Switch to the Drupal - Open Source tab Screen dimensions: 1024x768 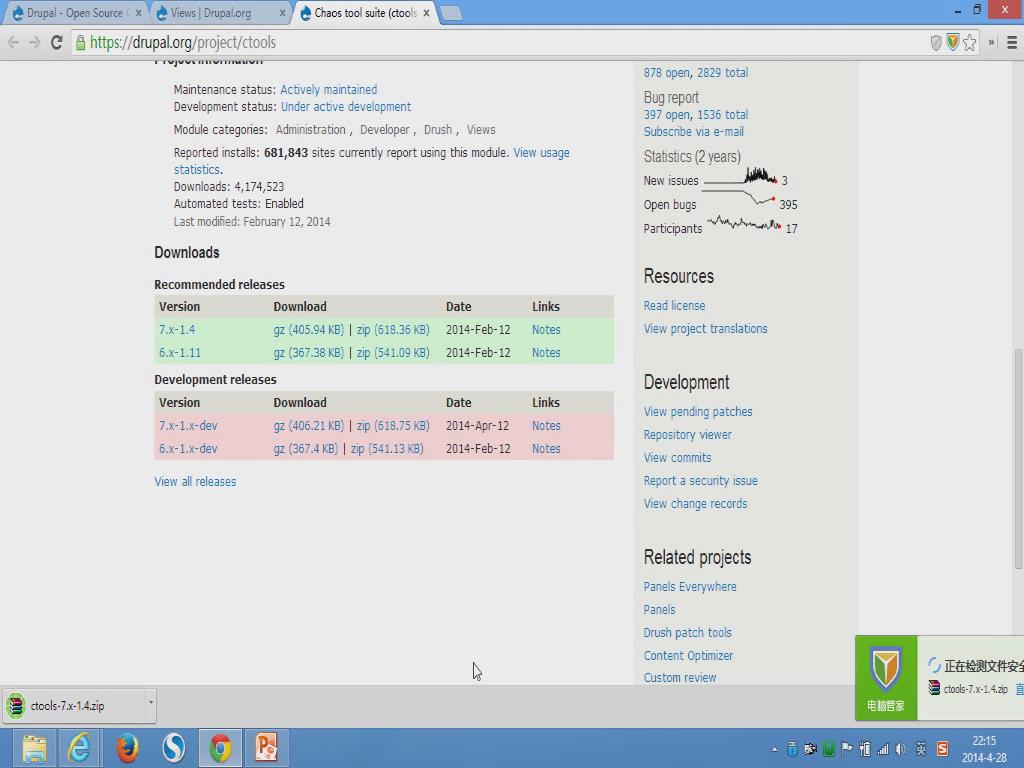tap(76, 13)
